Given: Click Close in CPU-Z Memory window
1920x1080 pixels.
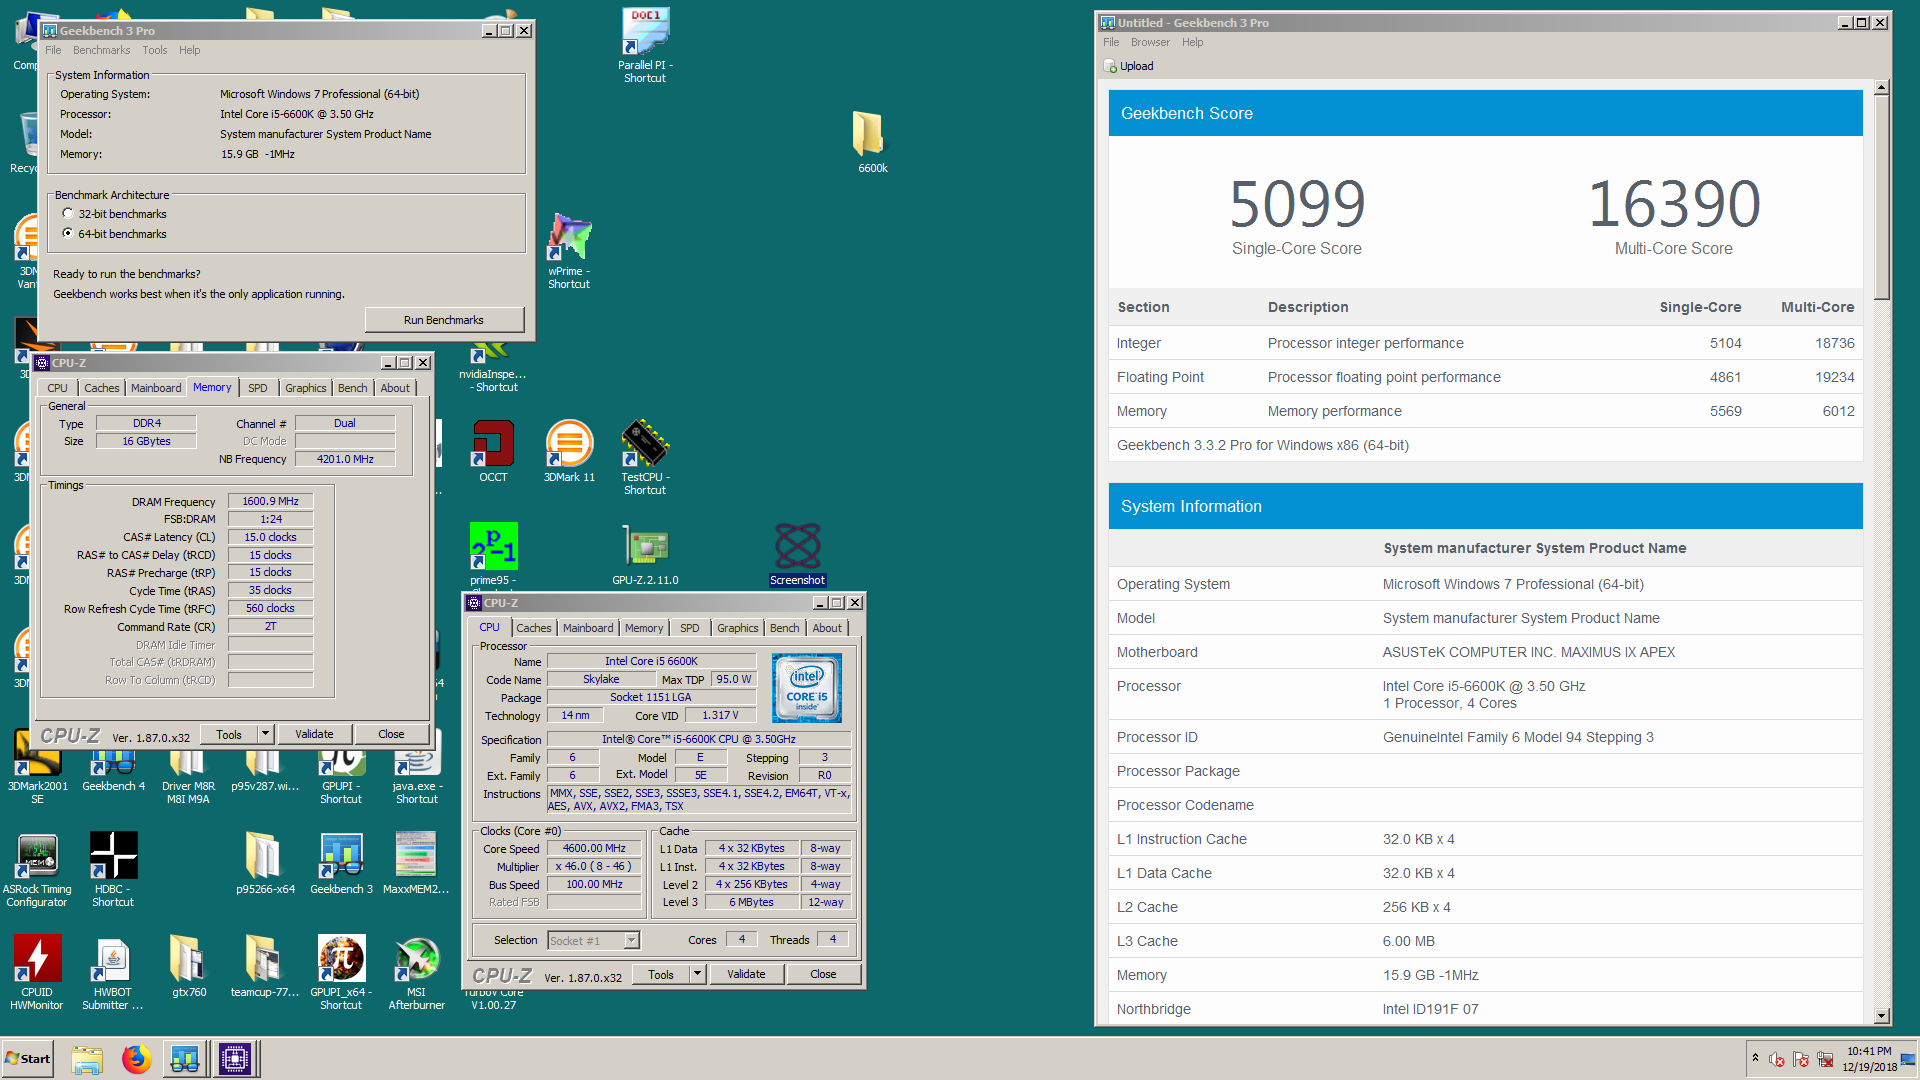Looking at the screenshot, I should [391, 734].
